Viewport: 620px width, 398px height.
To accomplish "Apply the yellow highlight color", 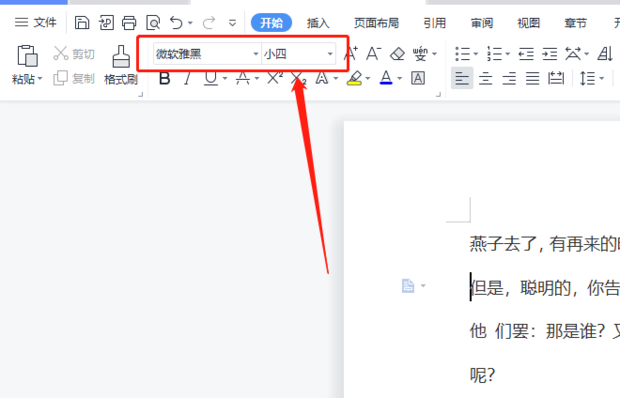I will [354, 78].
